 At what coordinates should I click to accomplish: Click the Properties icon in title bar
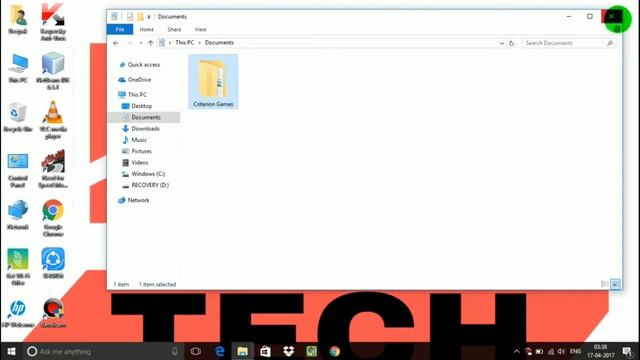130,17
